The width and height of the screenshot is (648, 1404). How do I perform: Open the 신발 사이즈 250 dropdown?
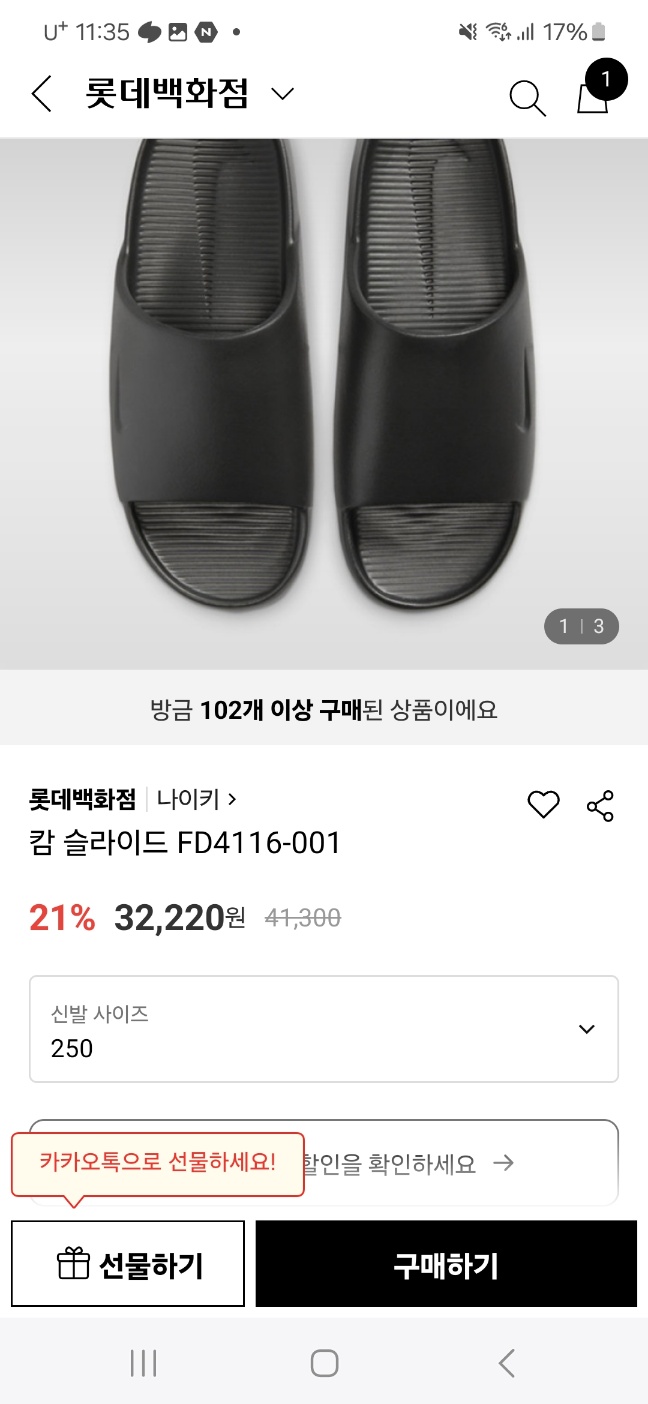tap(324, 1029)
